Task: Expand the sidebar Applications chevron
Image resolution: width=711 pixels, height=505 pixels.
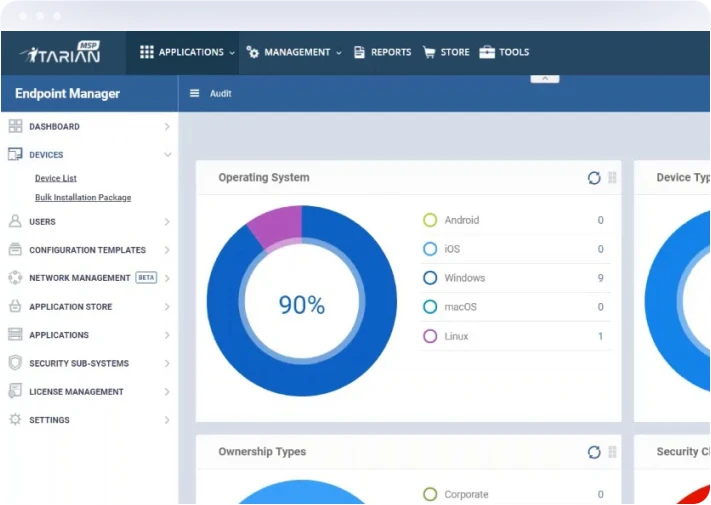Action: [167, 335]
